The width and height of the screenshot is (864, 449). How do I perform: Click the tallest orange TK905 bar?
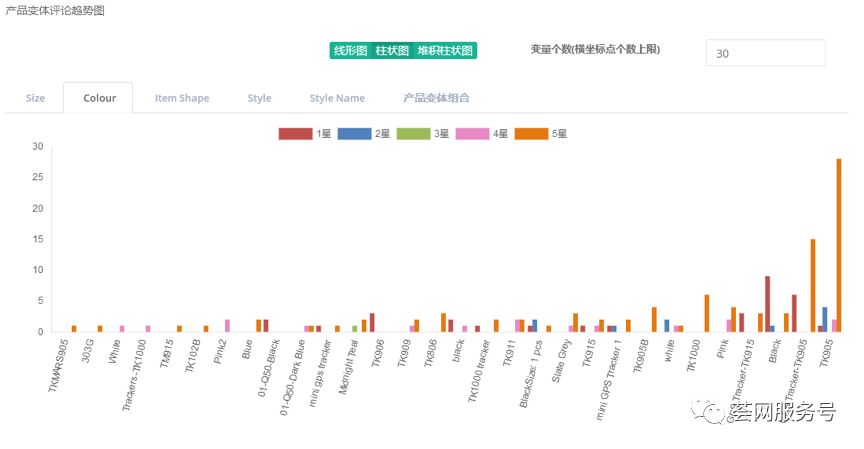(x=839, y=245)
